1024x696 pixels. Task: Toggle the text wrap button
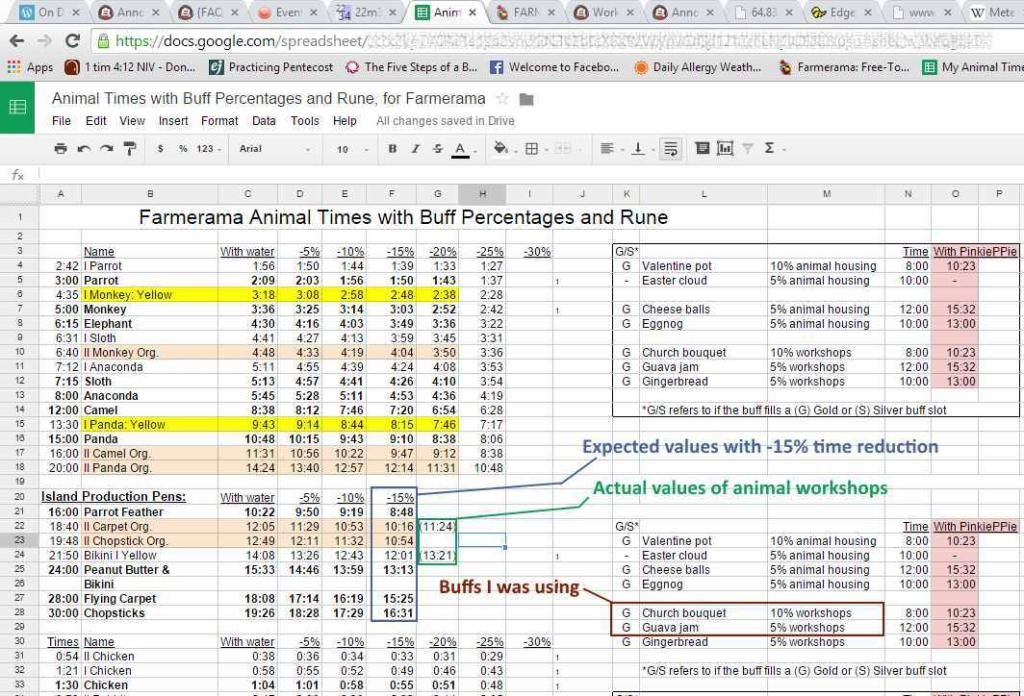point(670,148)
